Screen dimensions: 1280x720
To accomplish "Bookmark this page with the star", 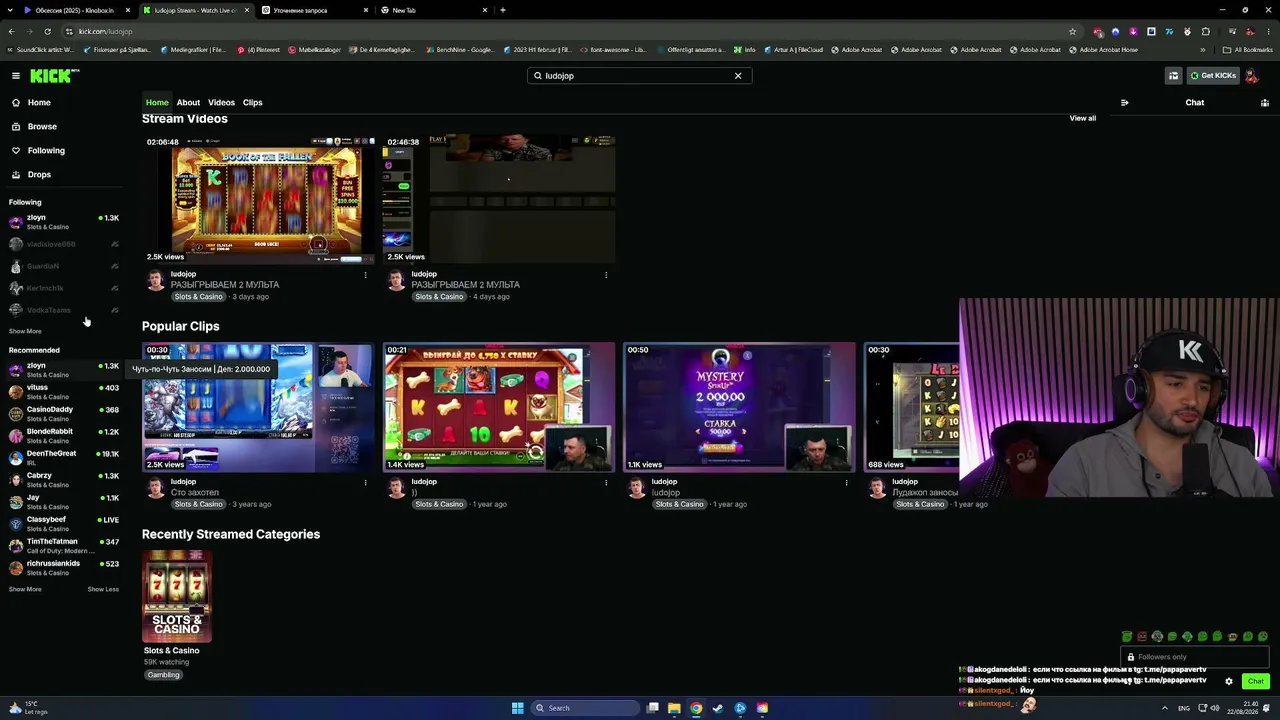I will click(1073, 31).
